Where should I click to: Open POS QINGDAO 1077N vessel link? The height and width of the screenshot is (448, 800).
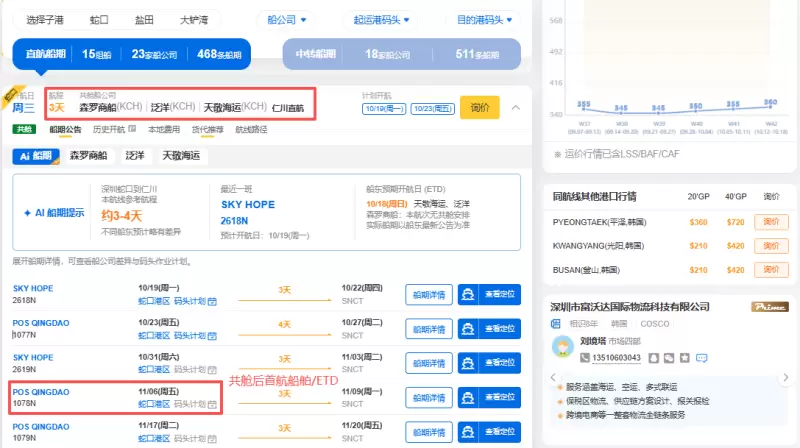click(x=41, y=323)
